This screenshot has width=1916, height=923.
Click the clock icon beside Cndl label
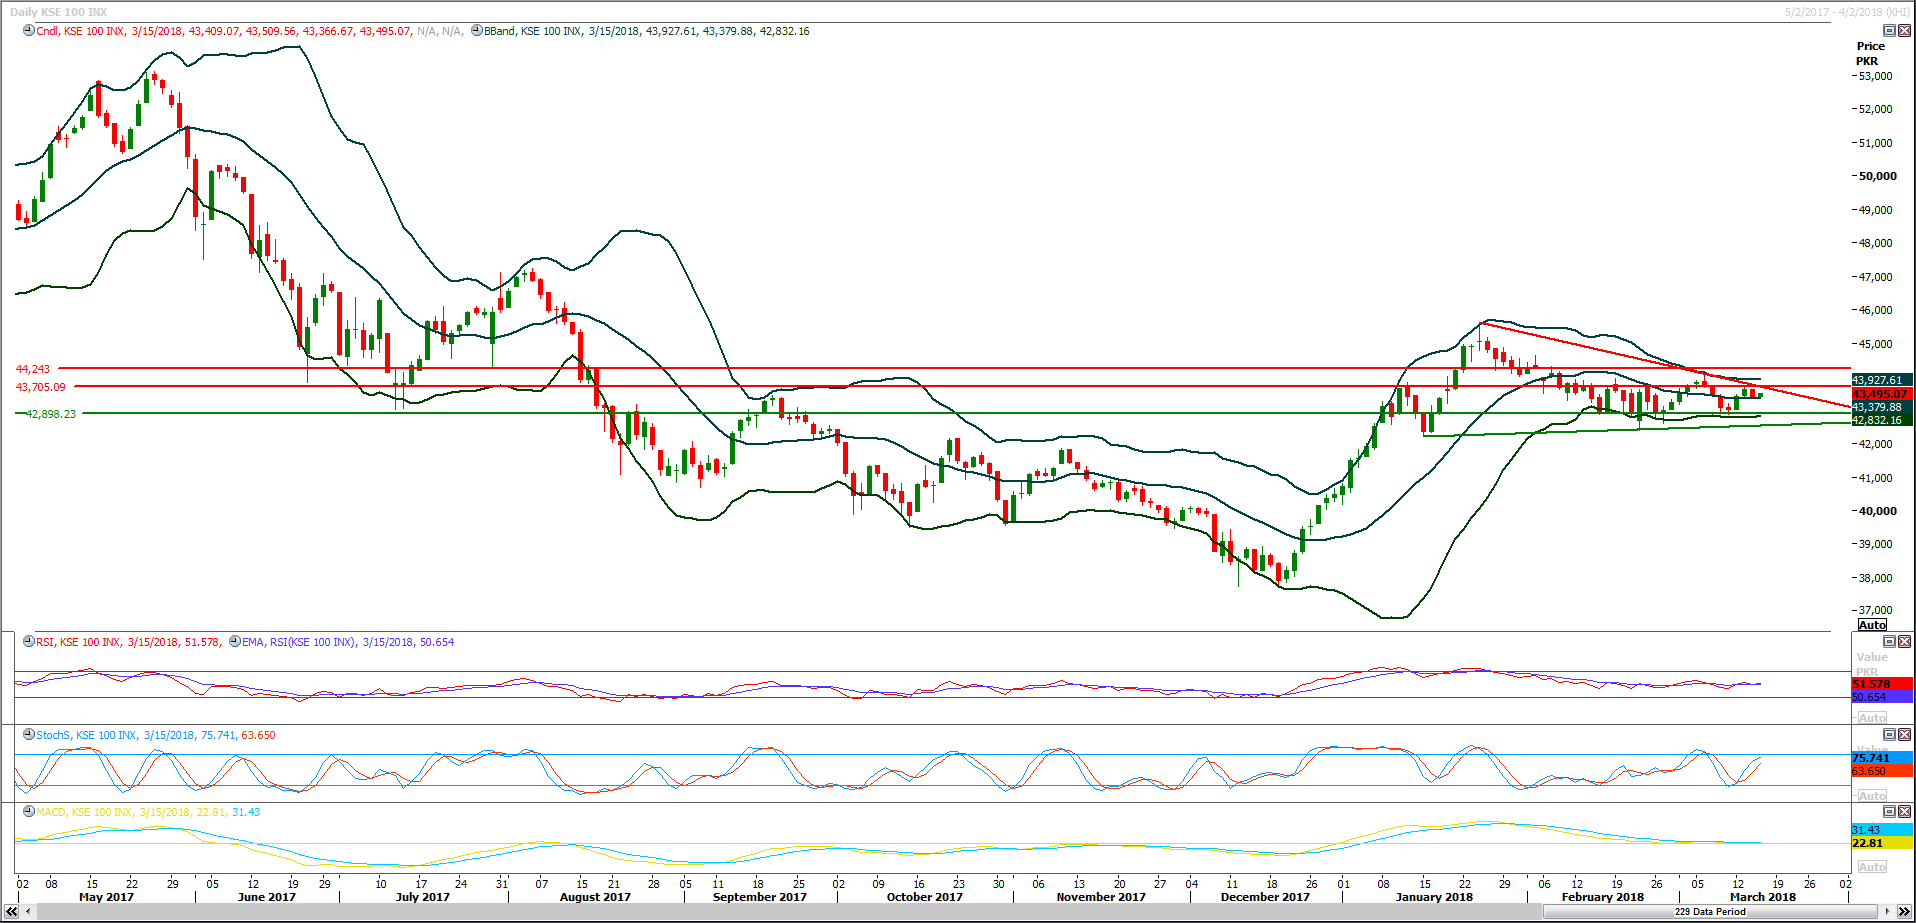pyautogui.click(x=29, y=31)
